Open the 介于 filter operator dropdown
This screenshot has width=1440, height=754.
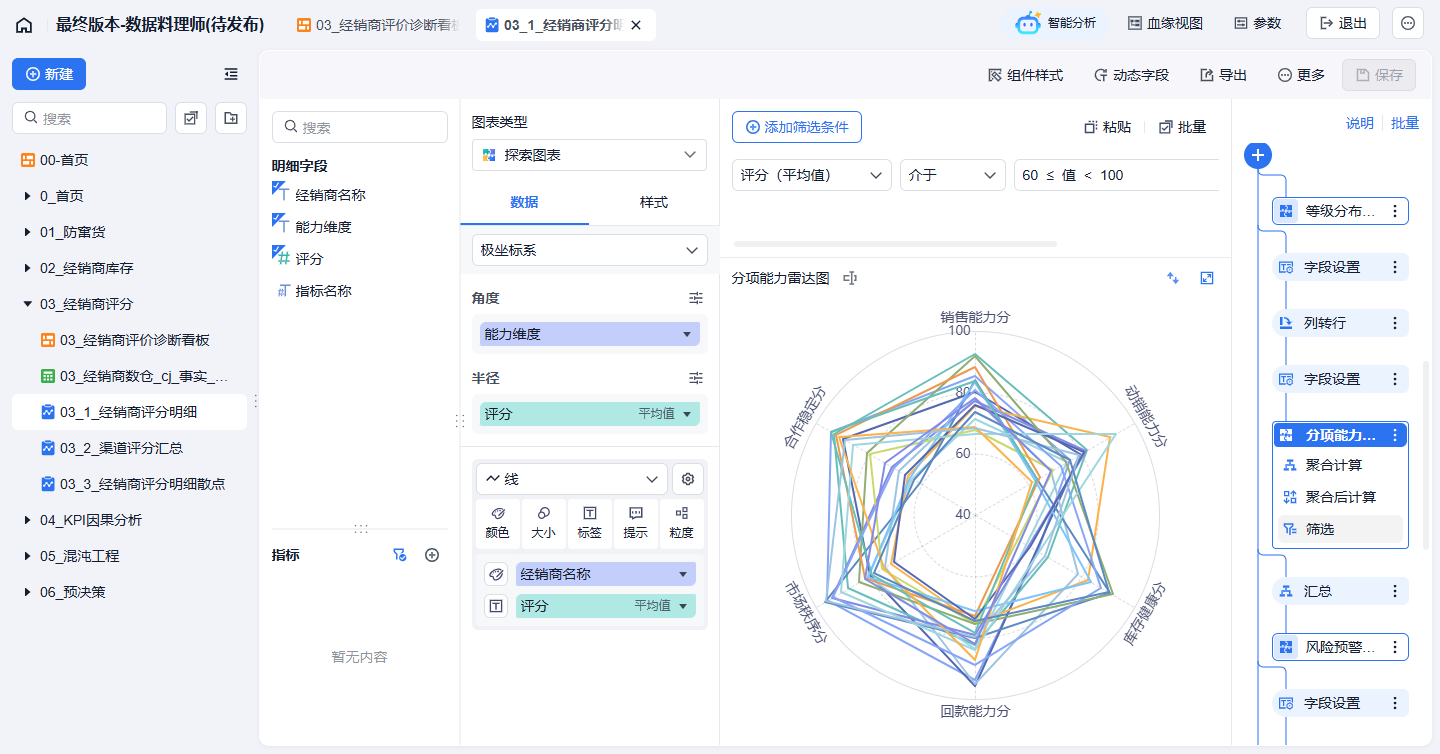point(952,175)
